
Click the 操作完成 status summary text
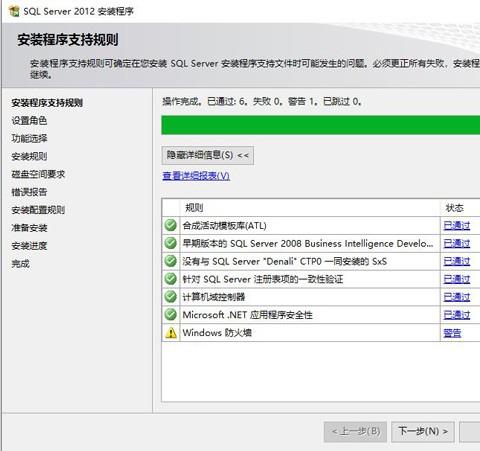coord(262,101)
